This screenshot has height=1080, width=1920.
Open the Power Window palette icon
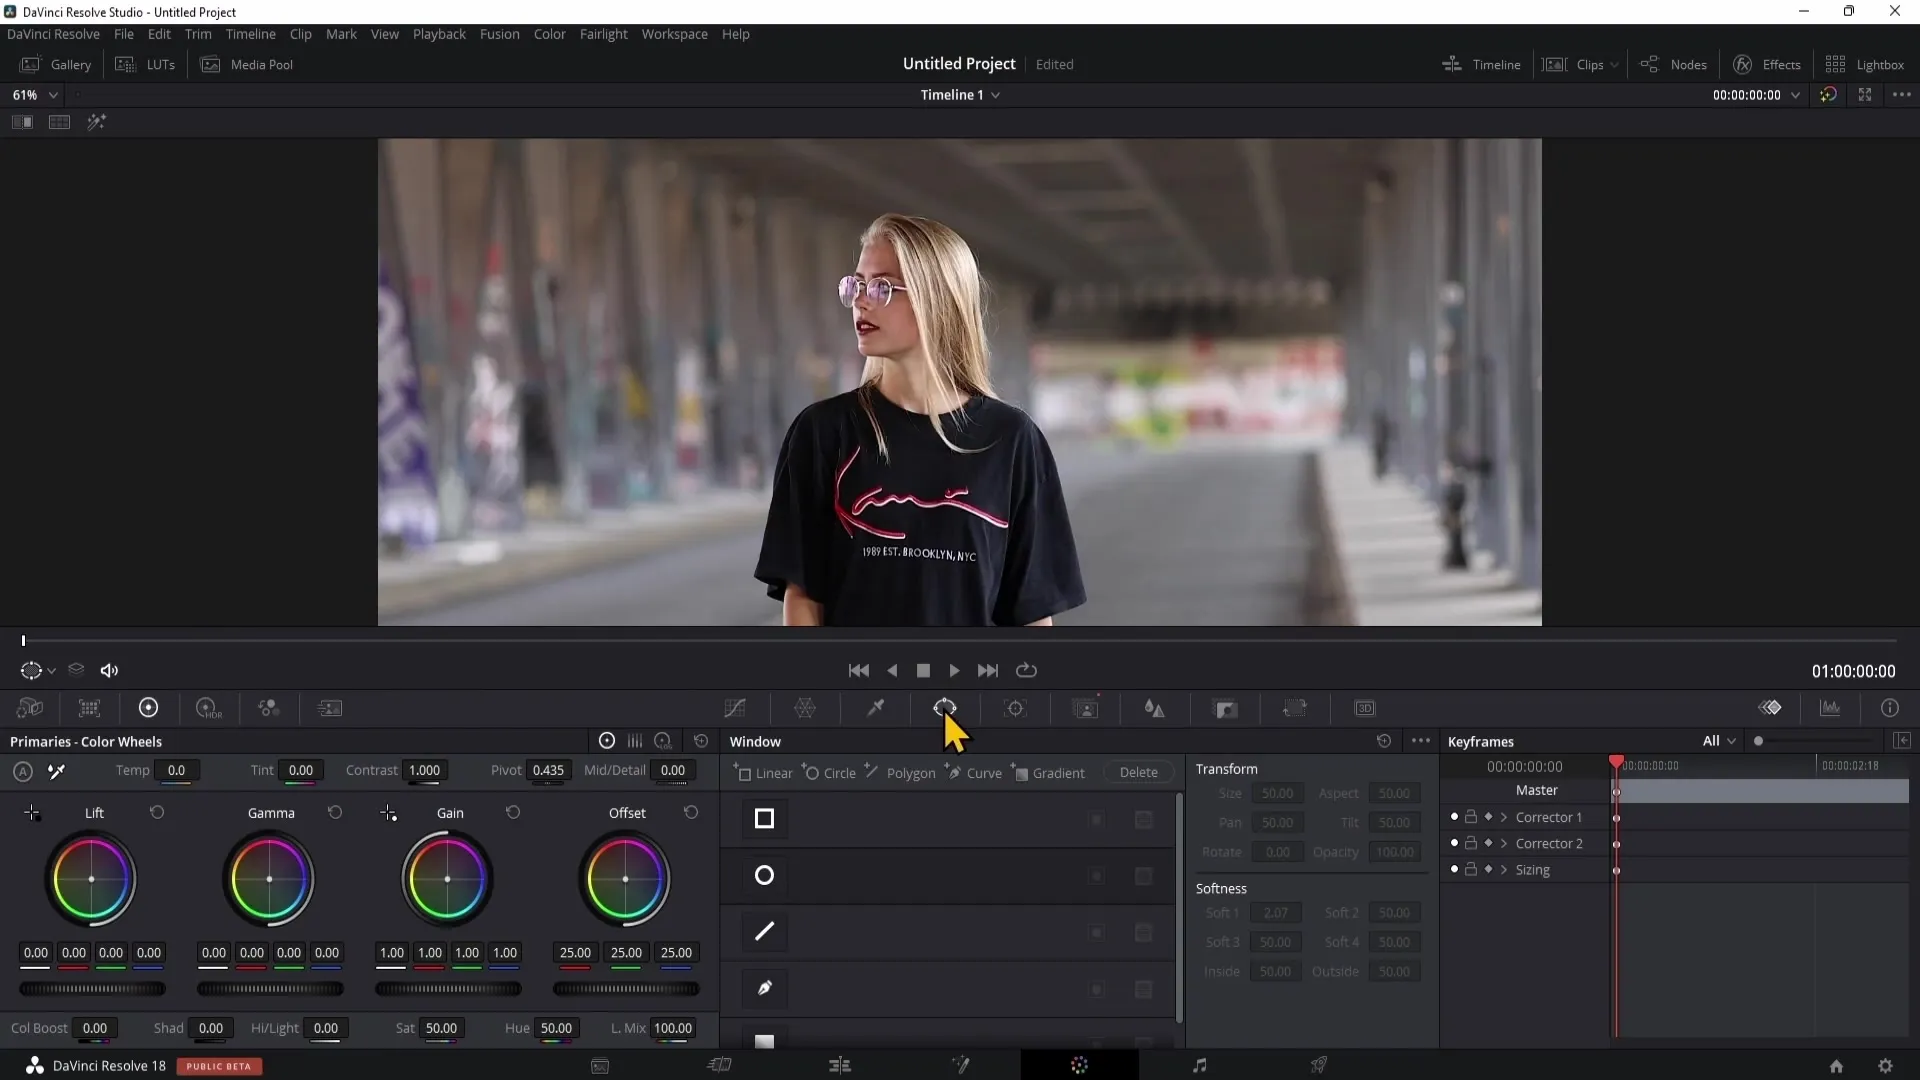[945, 708]
